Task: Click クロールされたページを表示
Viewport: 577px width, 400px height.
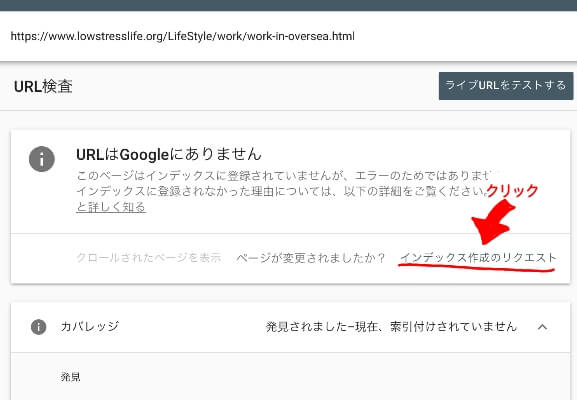Action: click(149, 258)
